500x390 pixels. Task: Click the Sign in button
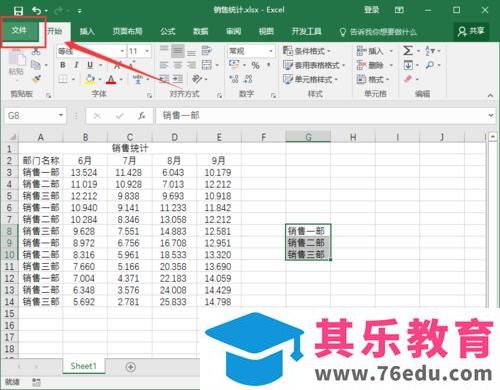pos(371,10)
